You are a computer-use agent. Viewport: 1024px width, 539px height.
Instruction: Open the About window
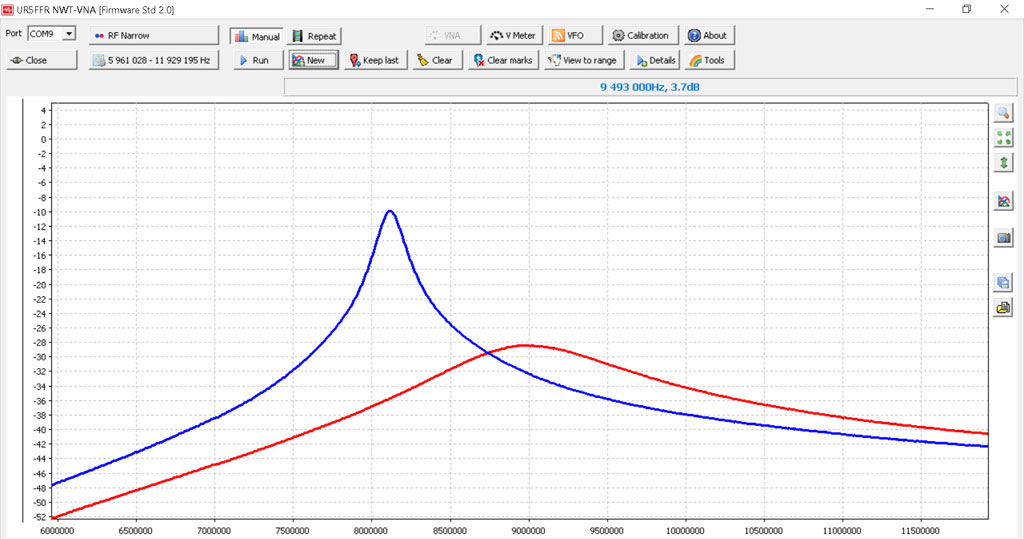click(x=707, y=35)
